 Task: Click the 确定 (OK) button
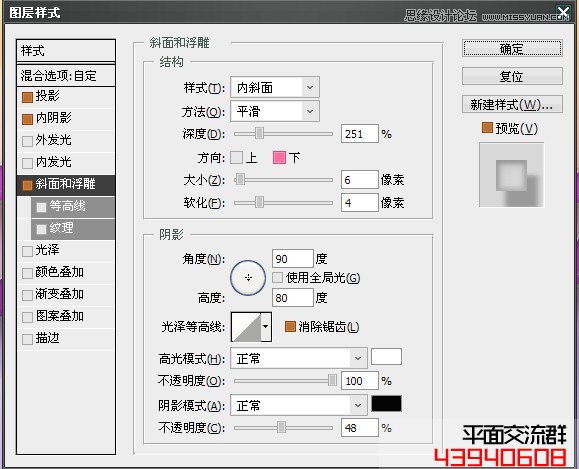pos(512,48)
